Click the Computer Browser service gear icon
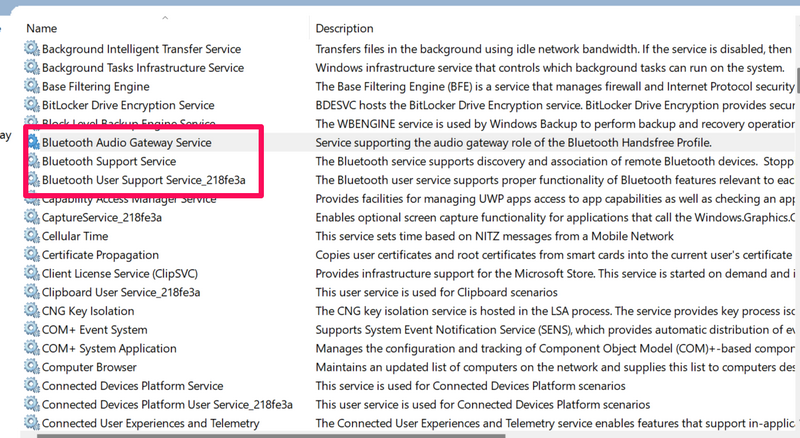This screenshot has height=438, width=800. click(32, 367)
